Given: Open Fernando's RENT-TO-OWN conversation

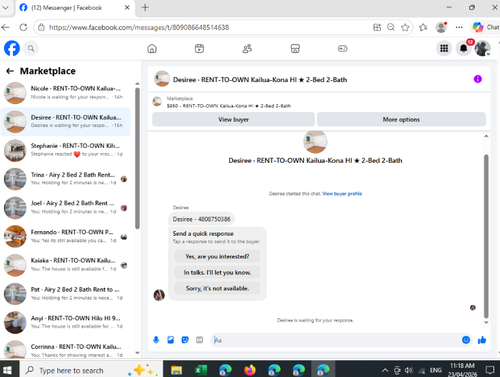Looking at the screenshot, I should tap(66, 236).
